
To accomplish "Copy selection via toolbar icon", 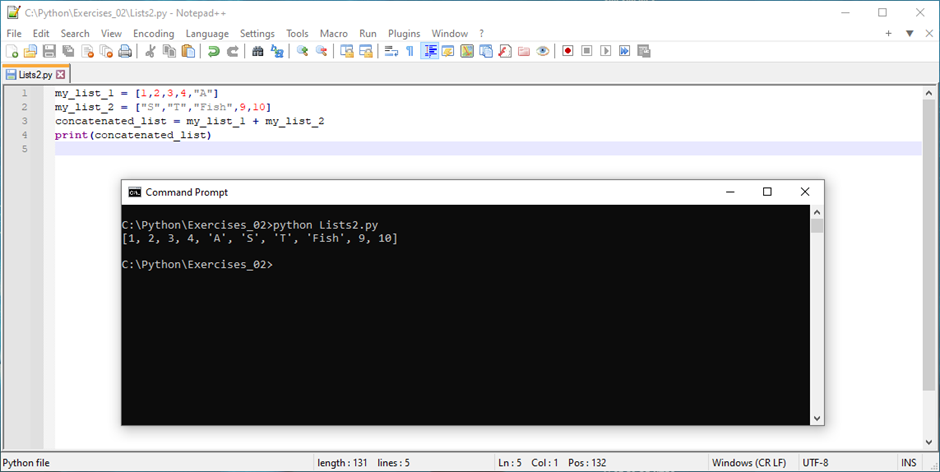I will coord(170,52).
